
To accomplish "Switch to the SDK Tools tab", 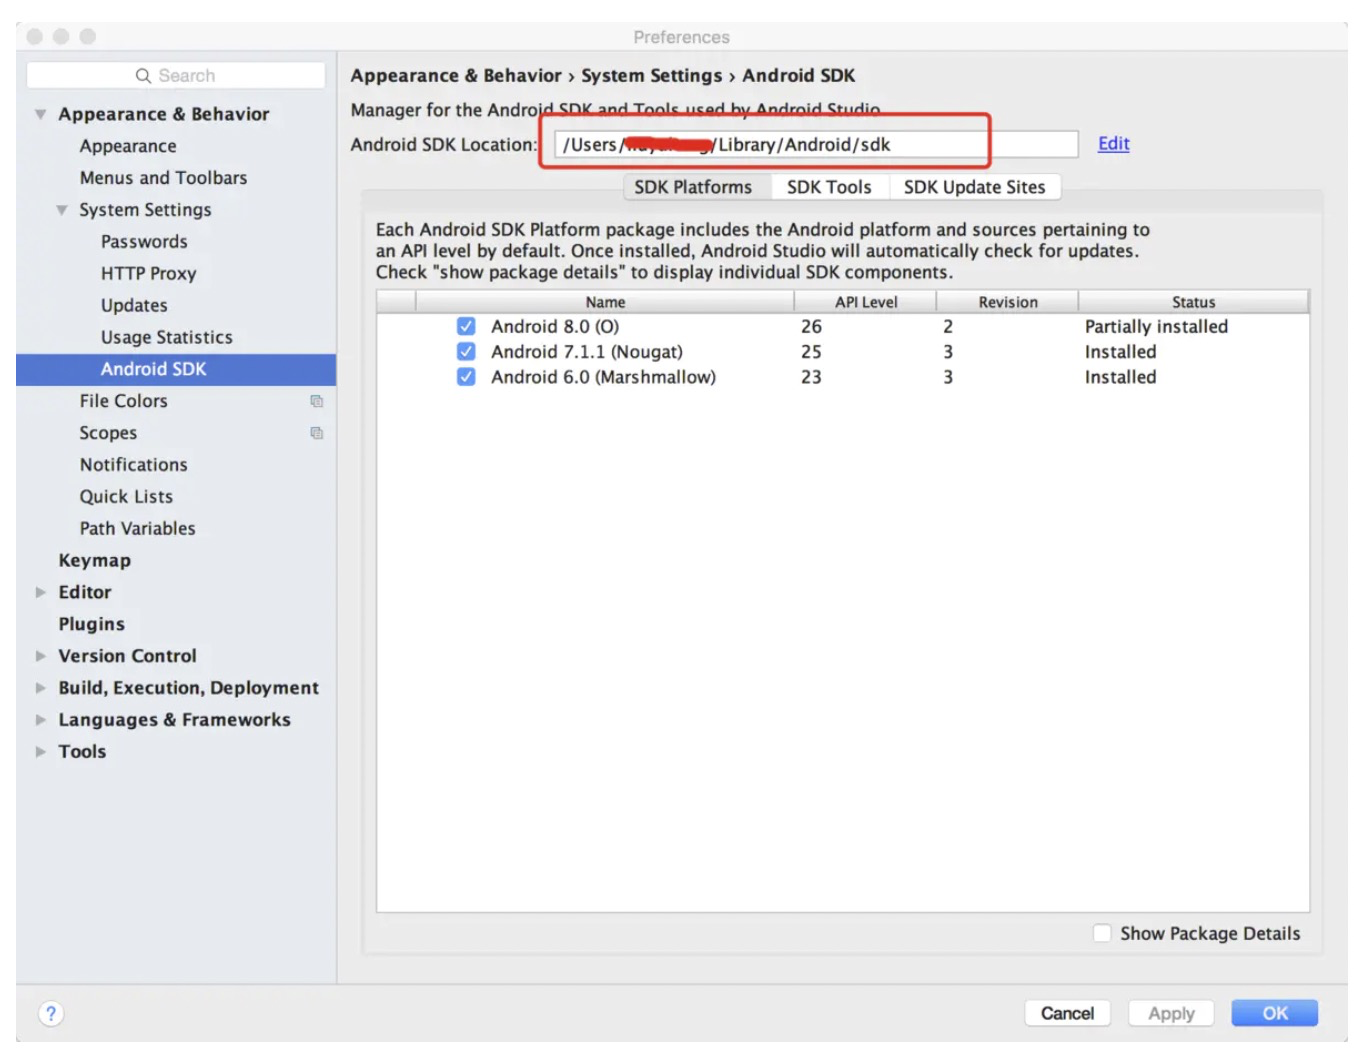I will pyautogui.click(x=829, y=187).
